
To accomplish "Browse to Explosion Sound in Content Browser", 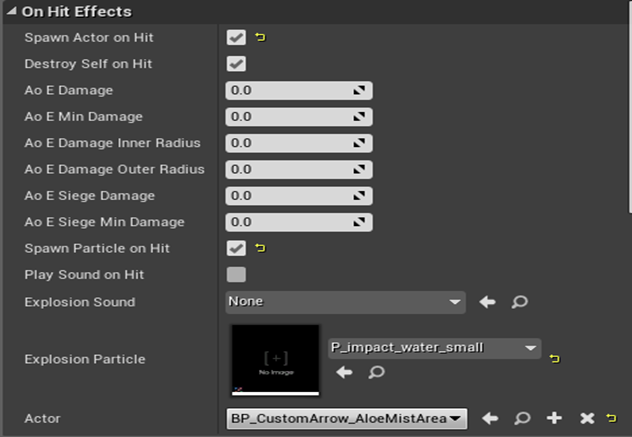I will [x=519, y=301].
